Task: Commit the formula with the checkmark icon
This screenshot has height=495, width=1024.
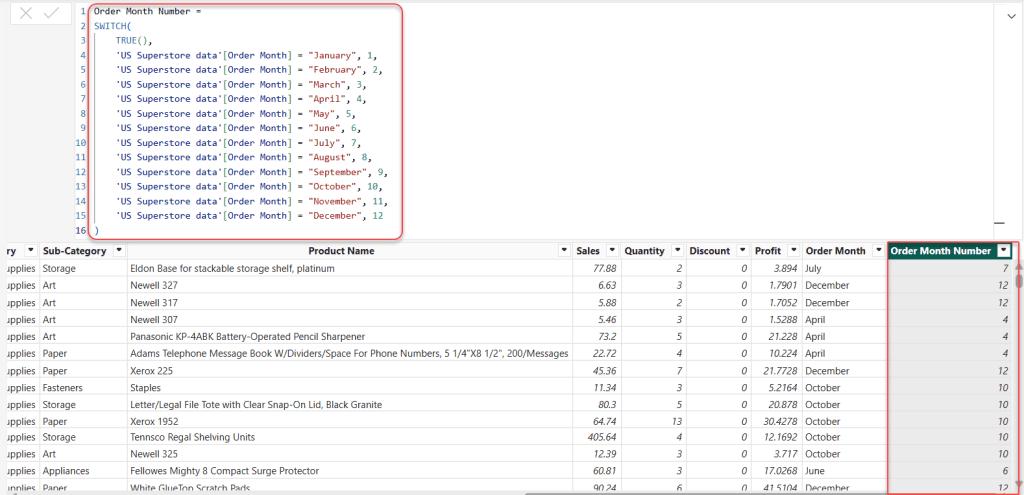Action: pos(51,13)
